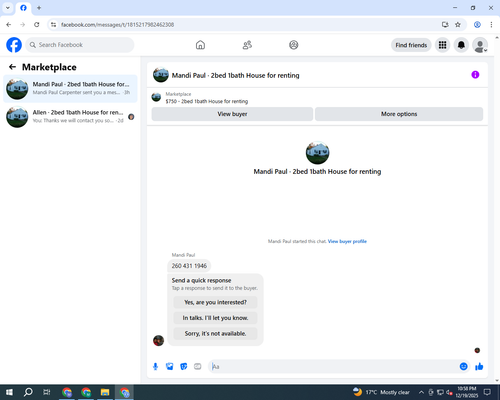Image resolution: width=500 pixels, height=400 pixels.
Task: Click the address bar URL
Action: coord(117,25)
